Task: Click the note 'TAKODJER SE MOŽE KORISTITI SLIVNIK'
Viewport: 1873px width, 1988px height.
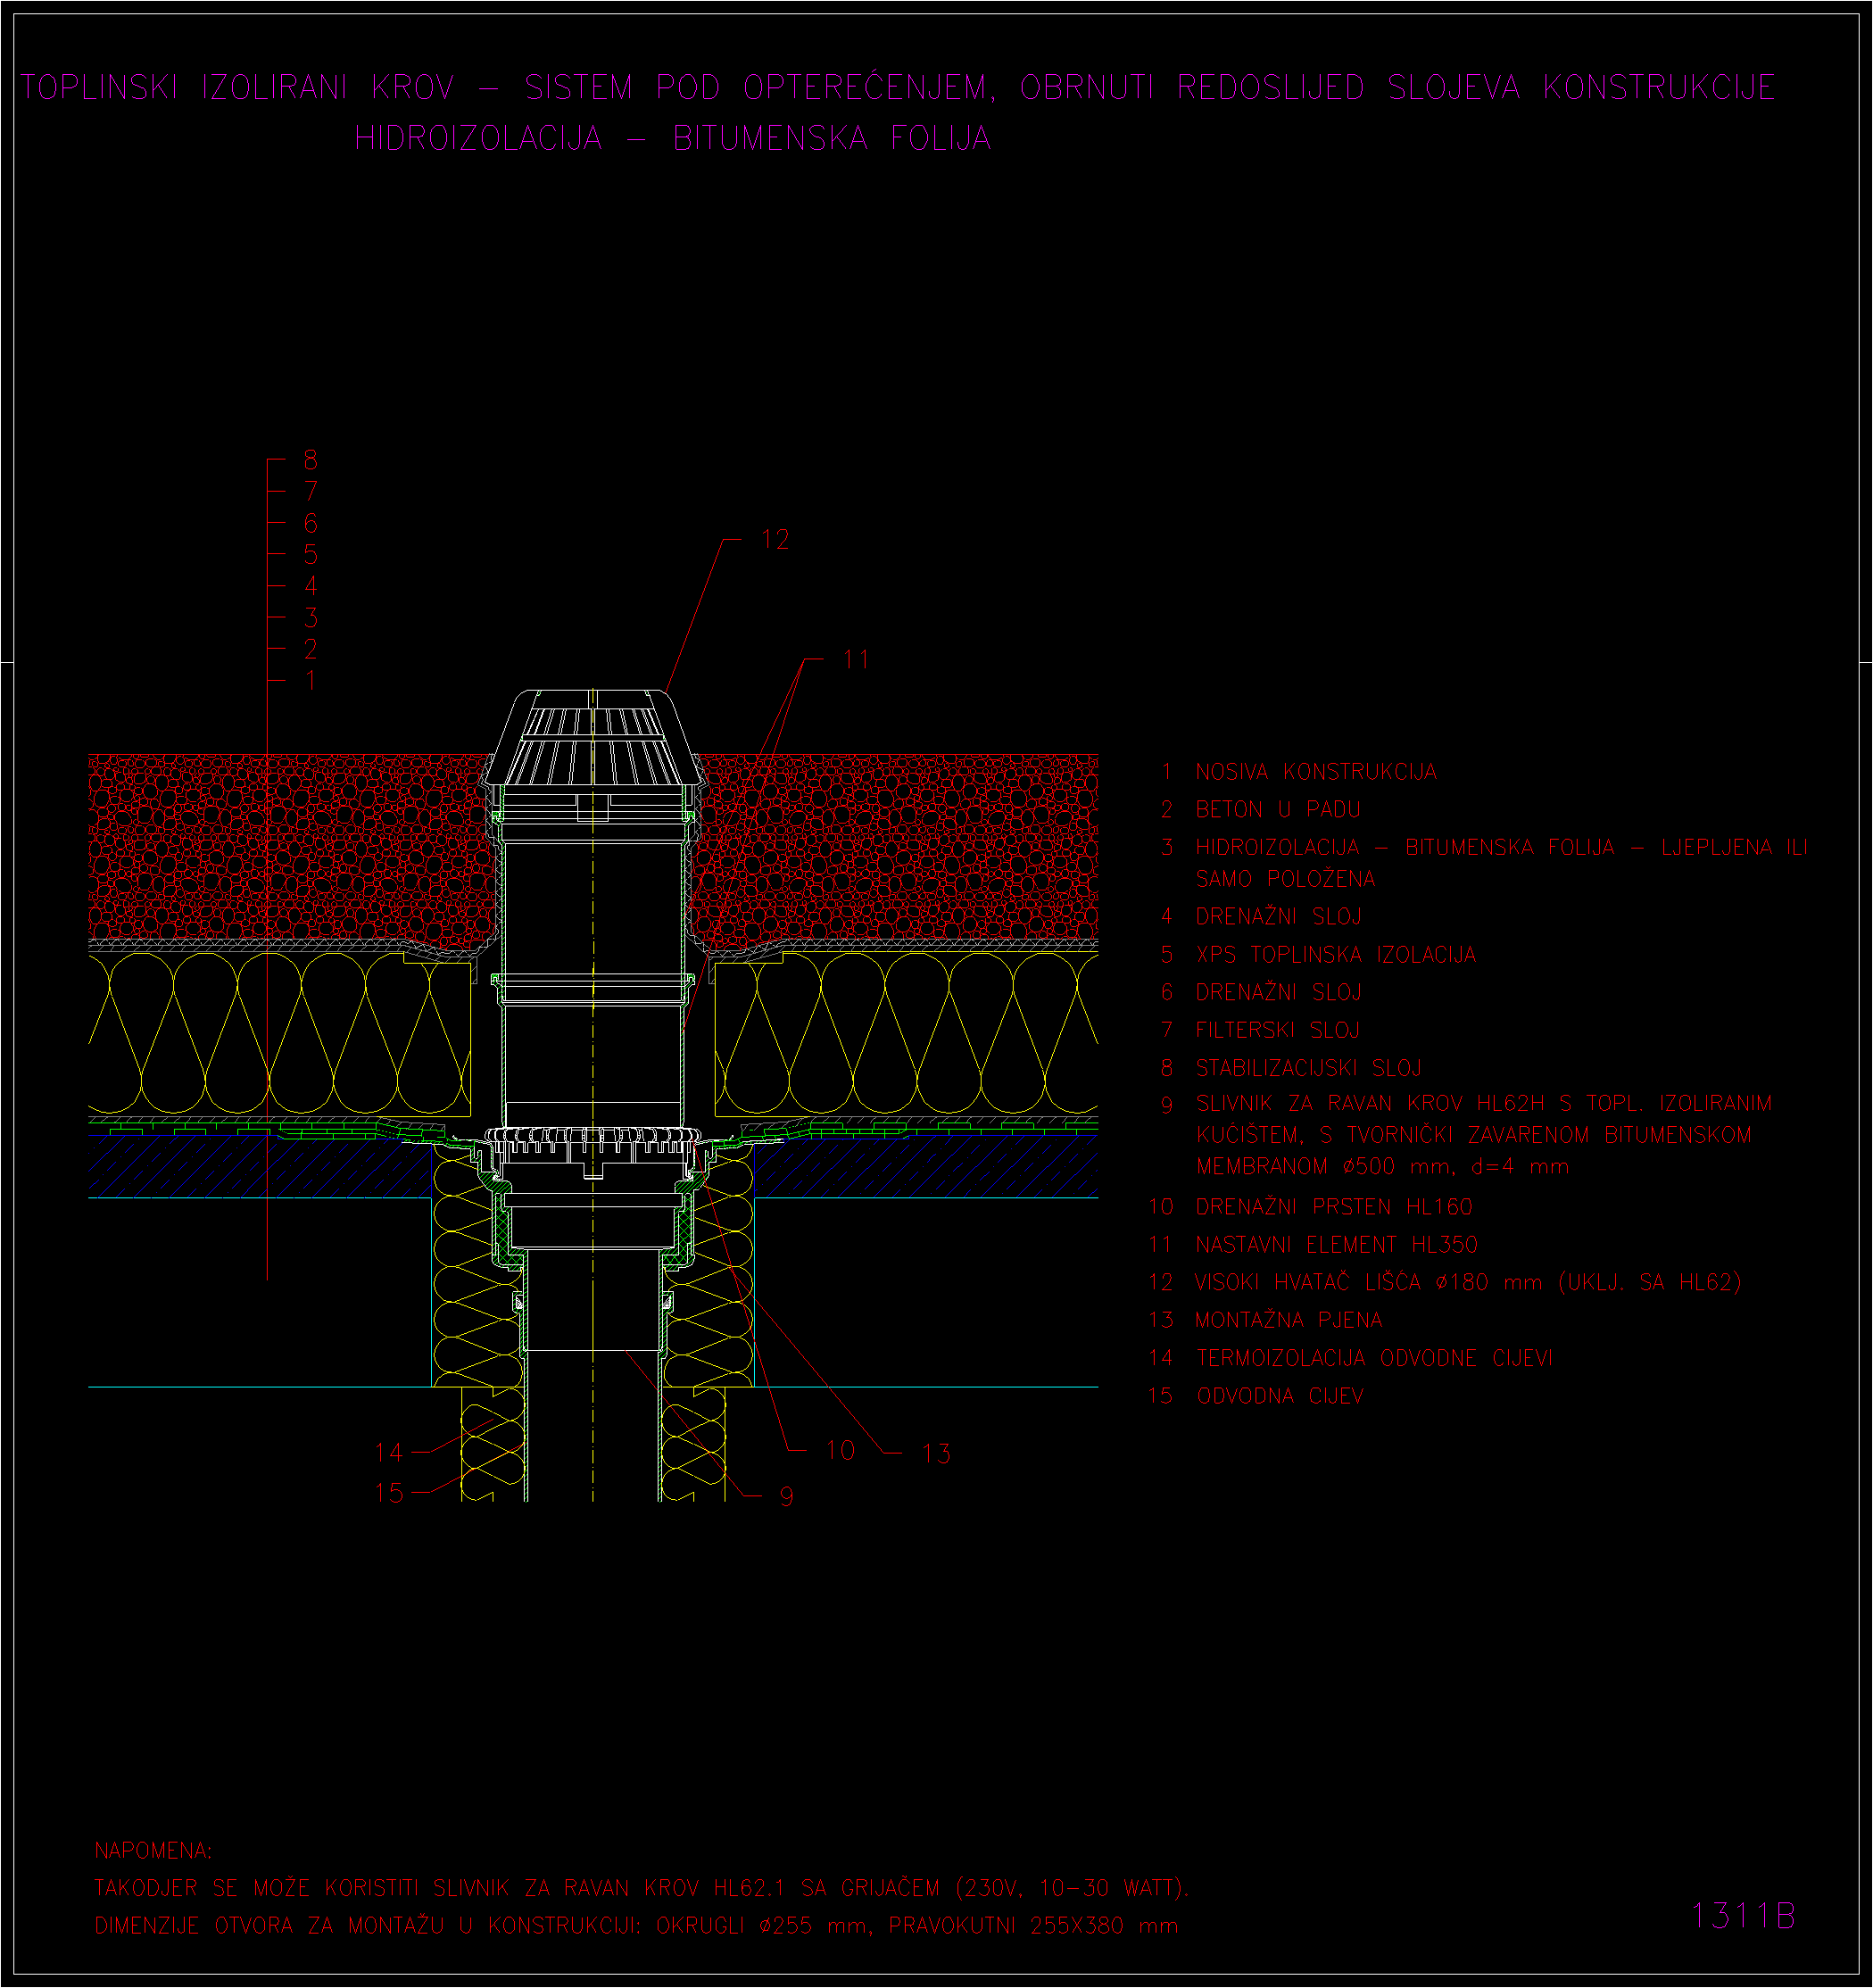Action: pos(642,1889)
